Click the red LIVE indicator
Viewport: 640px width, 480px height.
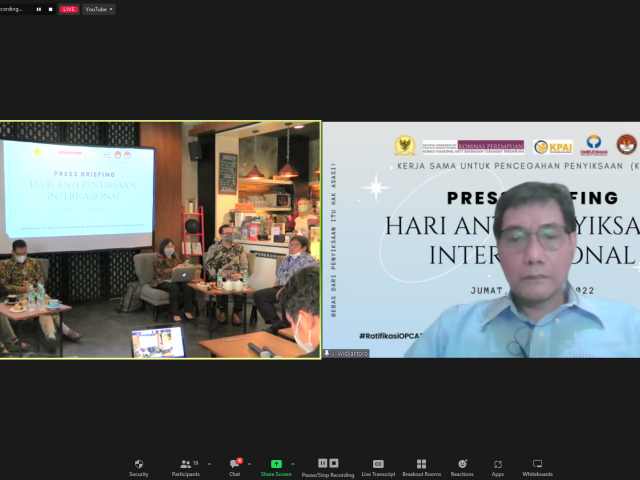coord(69,9)
